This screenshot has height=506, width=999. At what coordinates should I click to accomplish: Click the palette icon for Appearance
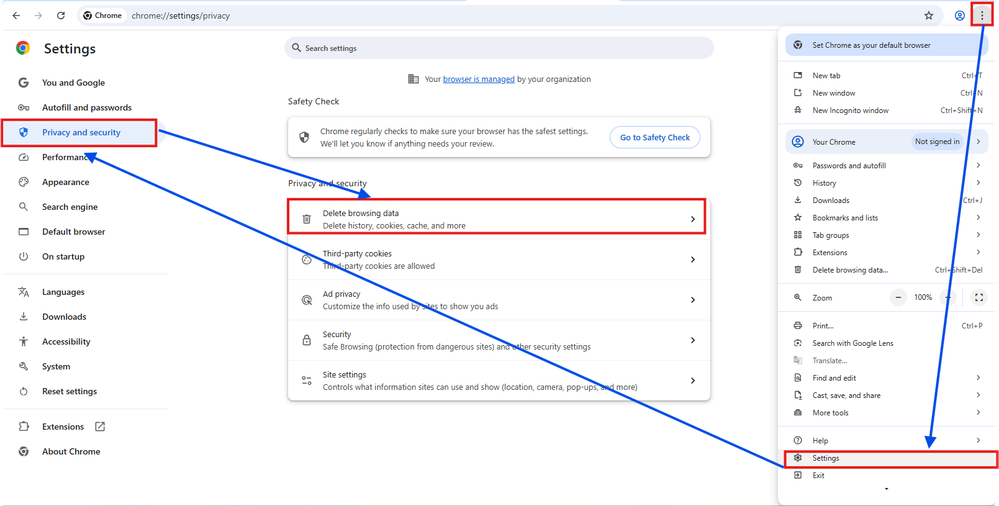coord(24,182)
